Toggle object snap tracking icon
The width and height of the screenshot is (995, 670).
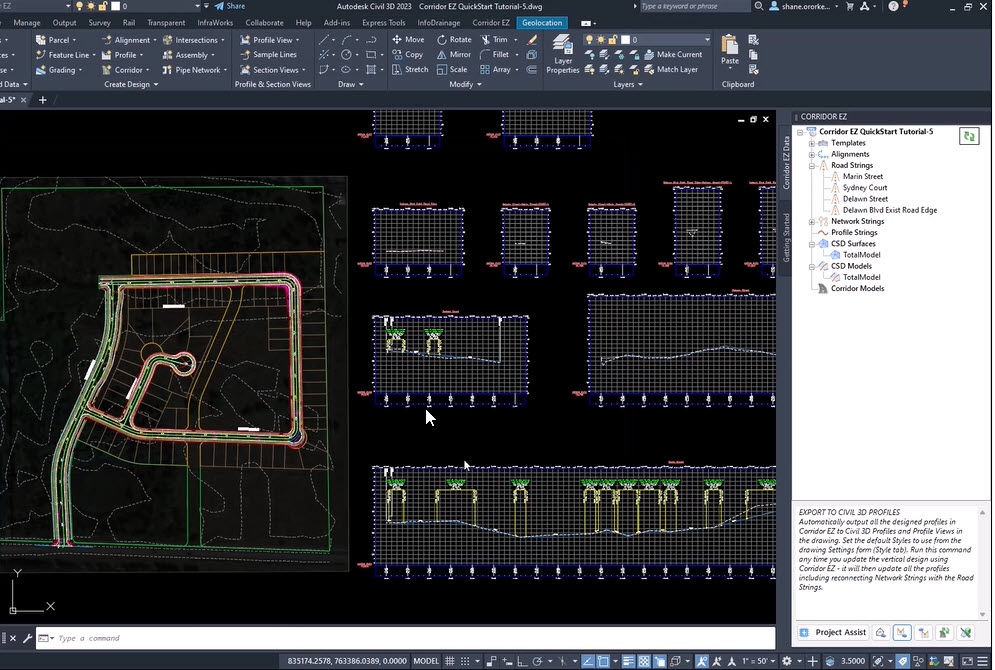[588, 661]
